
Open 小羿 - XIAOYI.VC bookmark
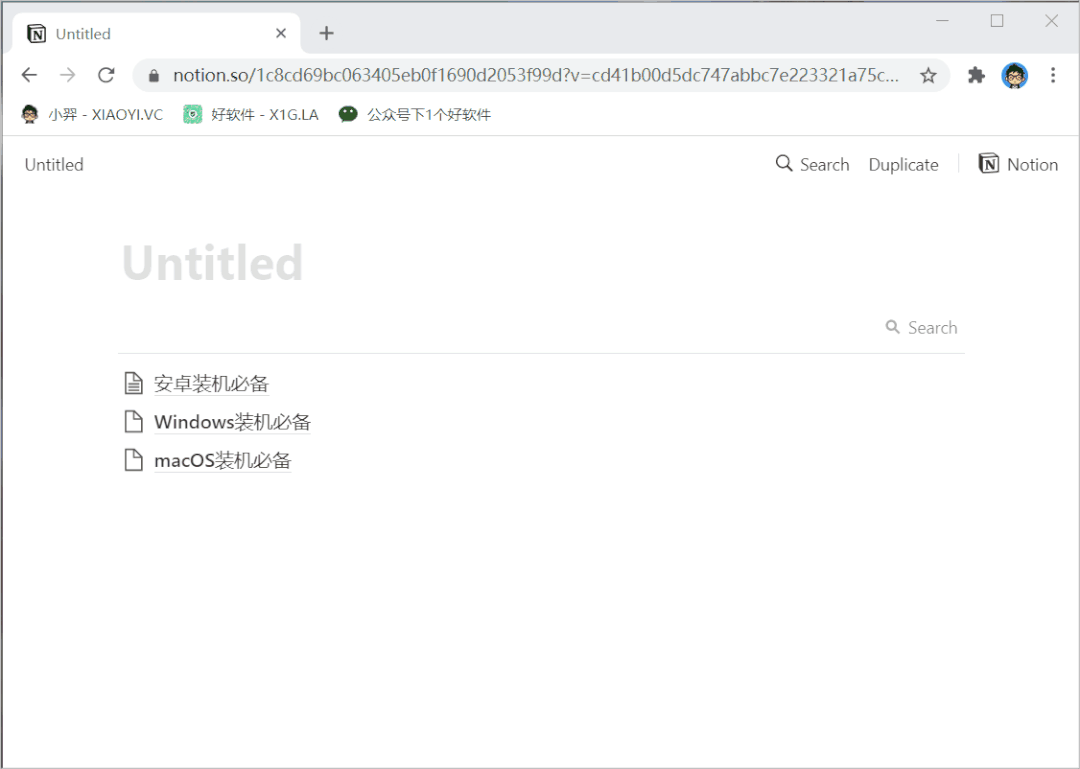click(x=92, y=114)
